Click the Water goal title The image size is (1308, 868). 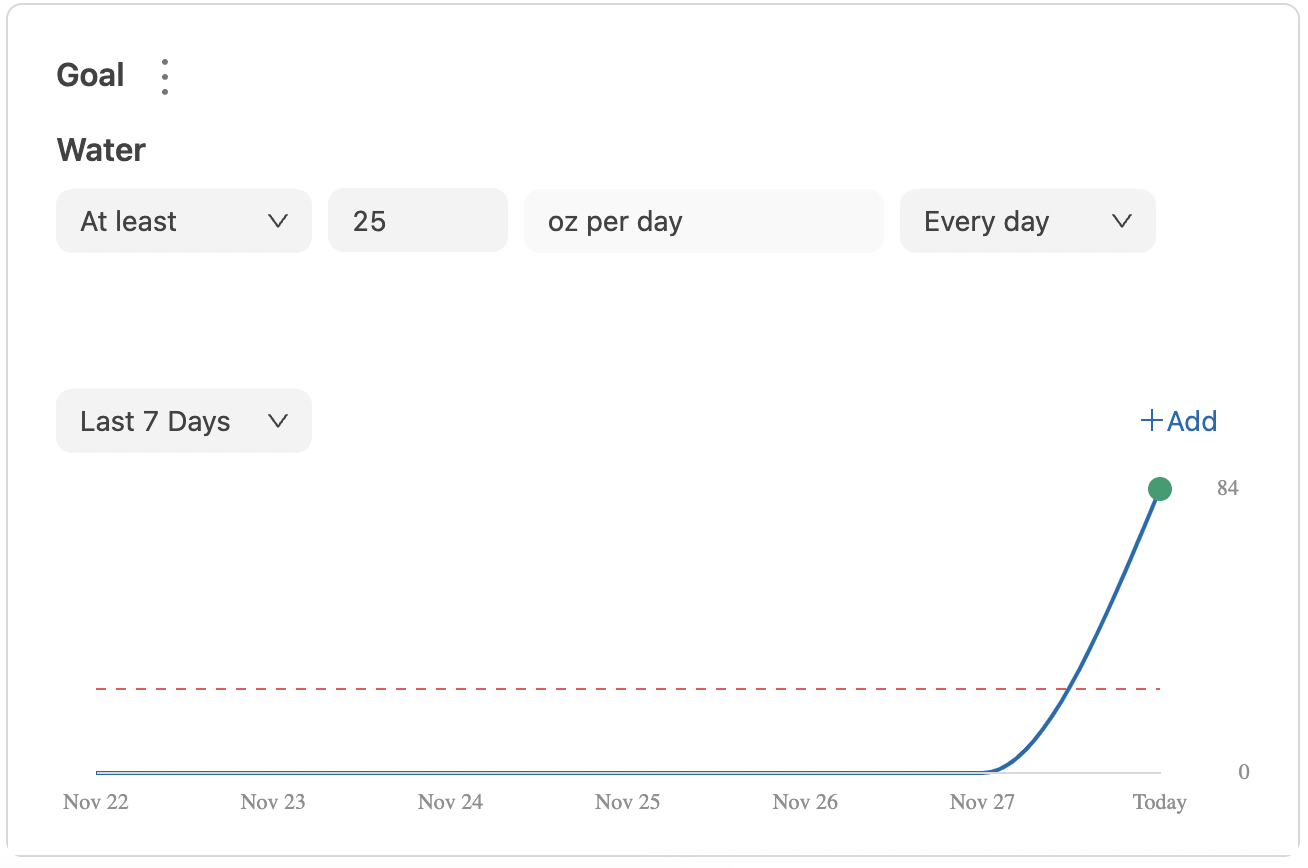(101, 150)
